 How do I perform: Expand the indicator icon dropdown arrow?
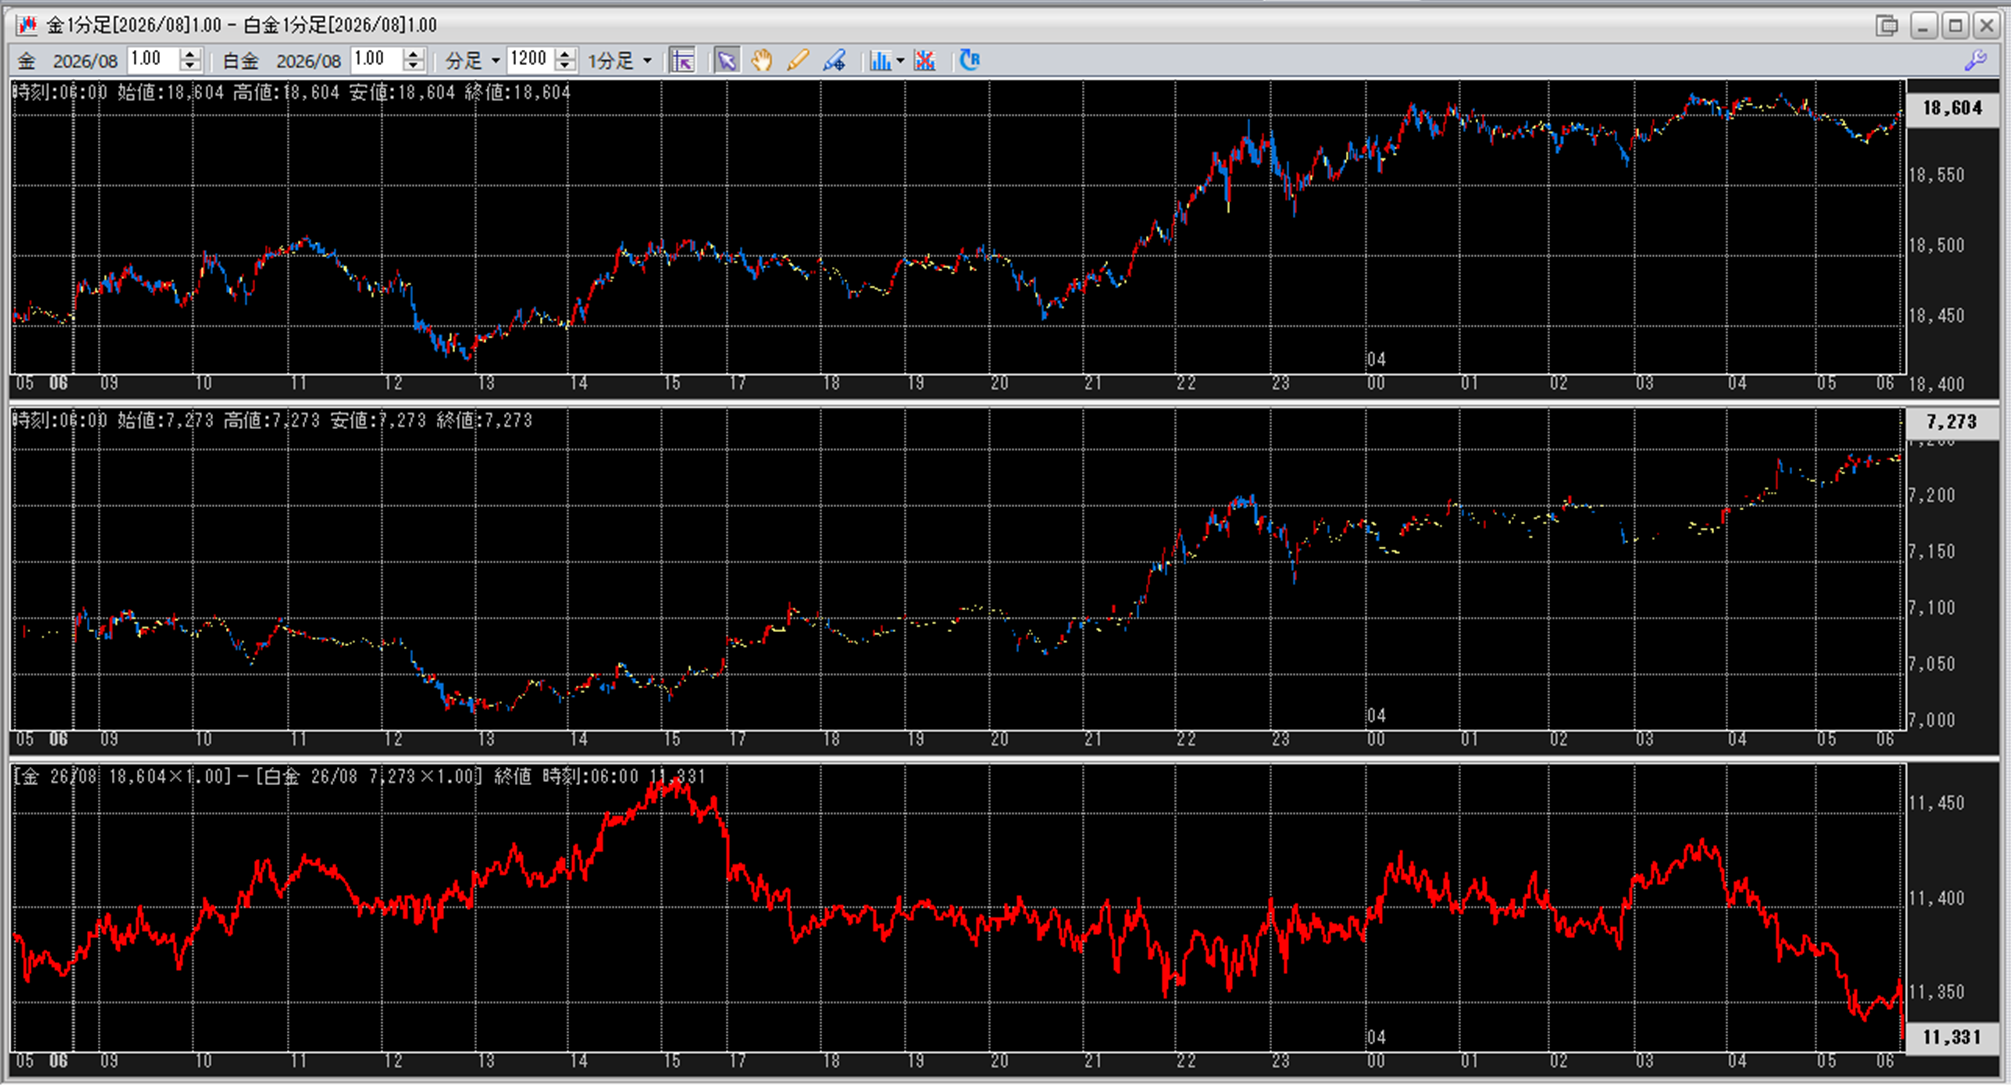click(x=900, y=61)
